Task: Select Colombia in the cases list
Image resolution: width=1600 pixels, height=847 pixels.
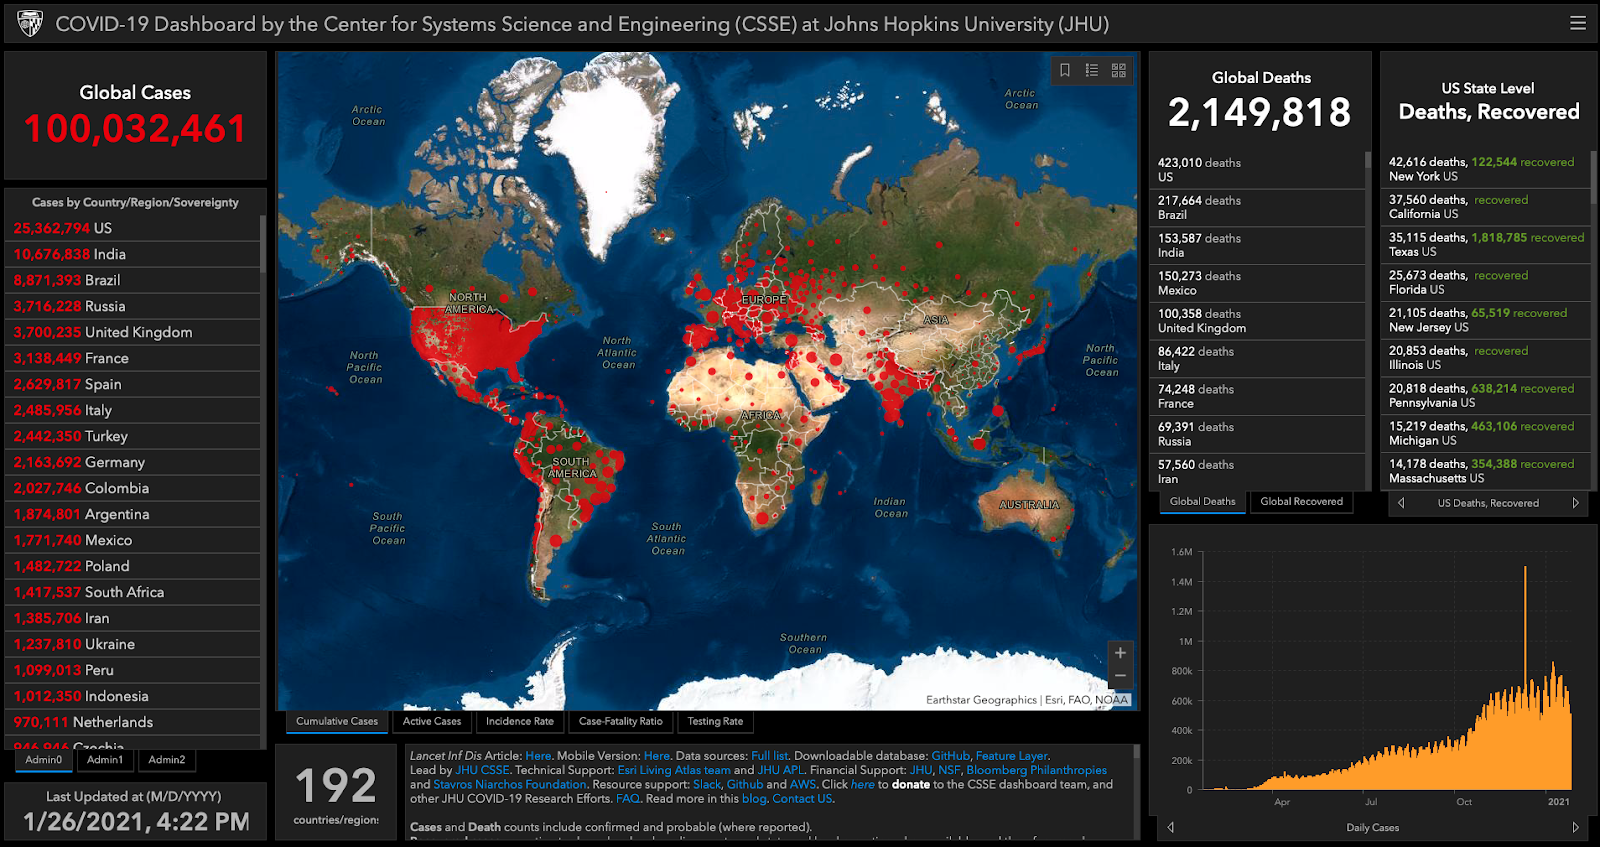Action: pos(133,488)
